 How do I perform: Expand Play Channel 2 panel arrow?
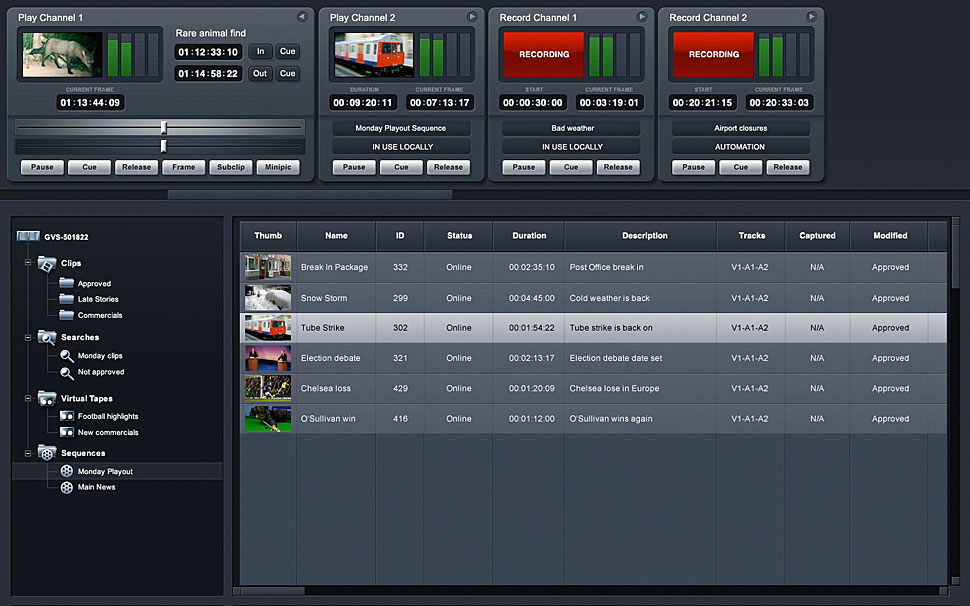click(472, 17)
